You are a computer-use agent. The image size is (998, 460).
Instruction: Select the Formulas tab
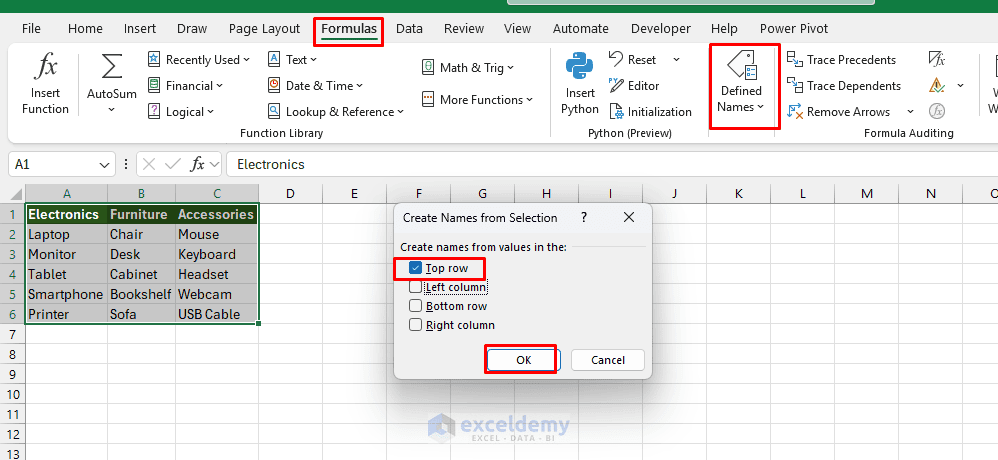tap(349, 29)
